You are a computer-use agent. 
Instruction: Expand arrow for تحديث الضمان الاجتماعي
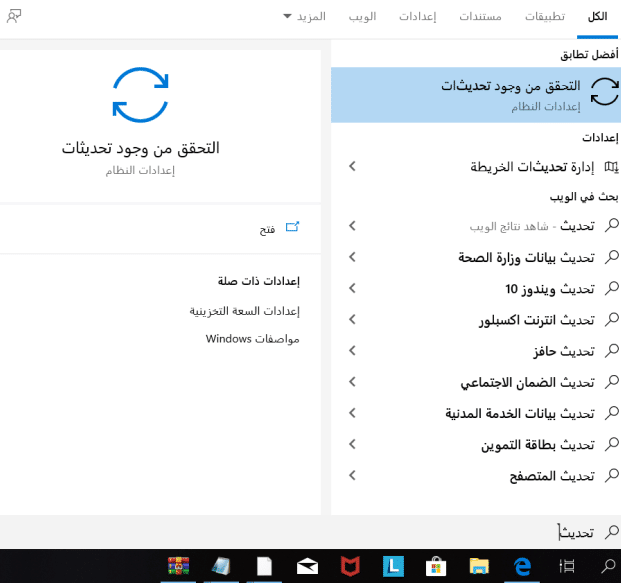click(x=352, y=382)
